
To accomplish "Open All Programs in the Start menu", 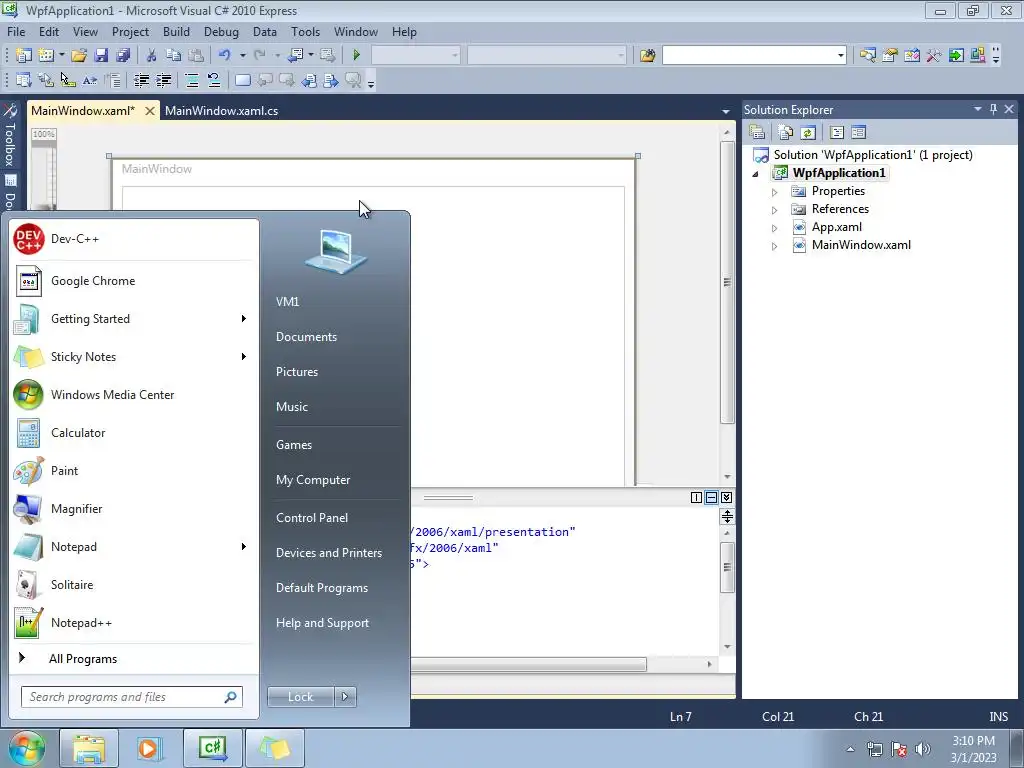I will [x=134, y=659].
